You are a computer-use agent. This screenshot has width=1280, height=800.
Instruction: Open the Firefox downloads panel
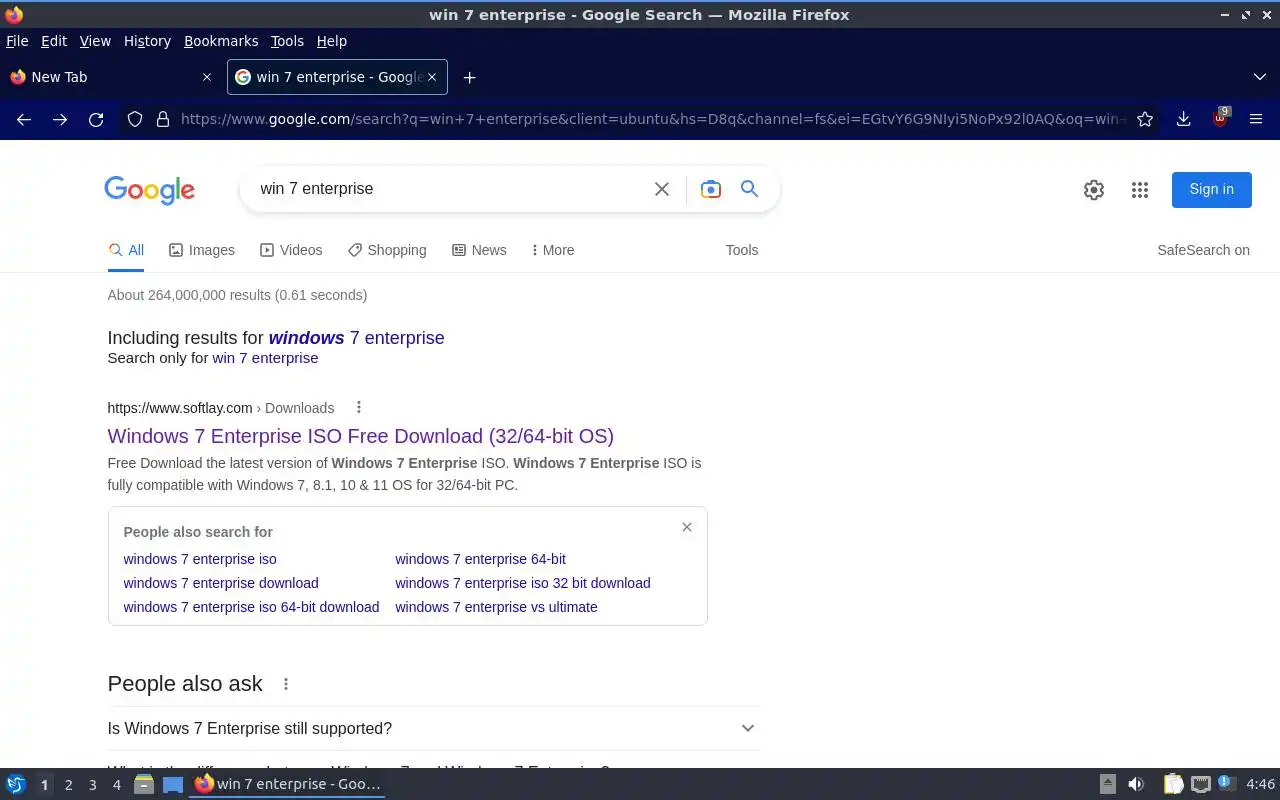(x=1183, y=119)
